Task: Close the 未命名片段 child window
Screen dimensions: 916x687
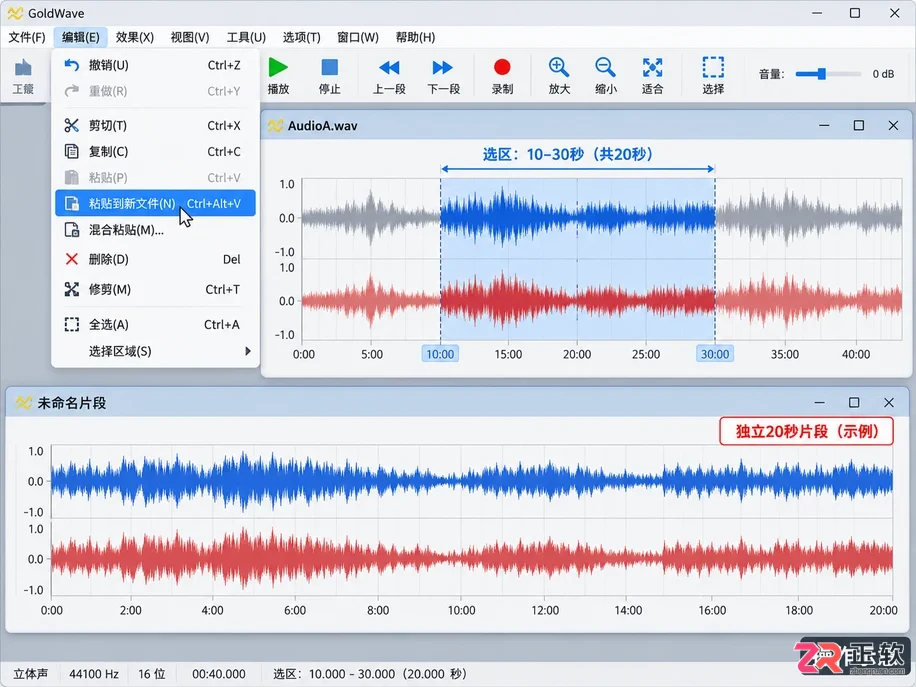Action: pyautogui.click(x=889, y=403)
